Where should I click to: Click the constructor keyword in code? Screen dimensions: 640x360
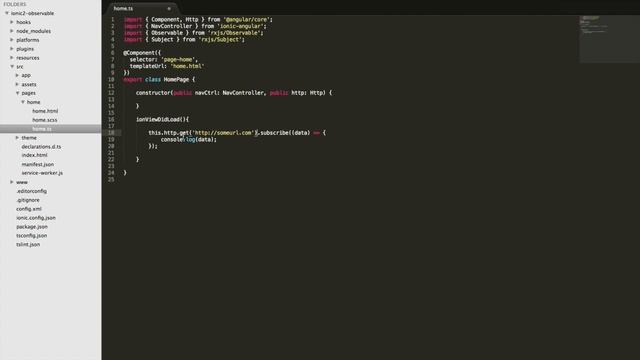point(153,93)
